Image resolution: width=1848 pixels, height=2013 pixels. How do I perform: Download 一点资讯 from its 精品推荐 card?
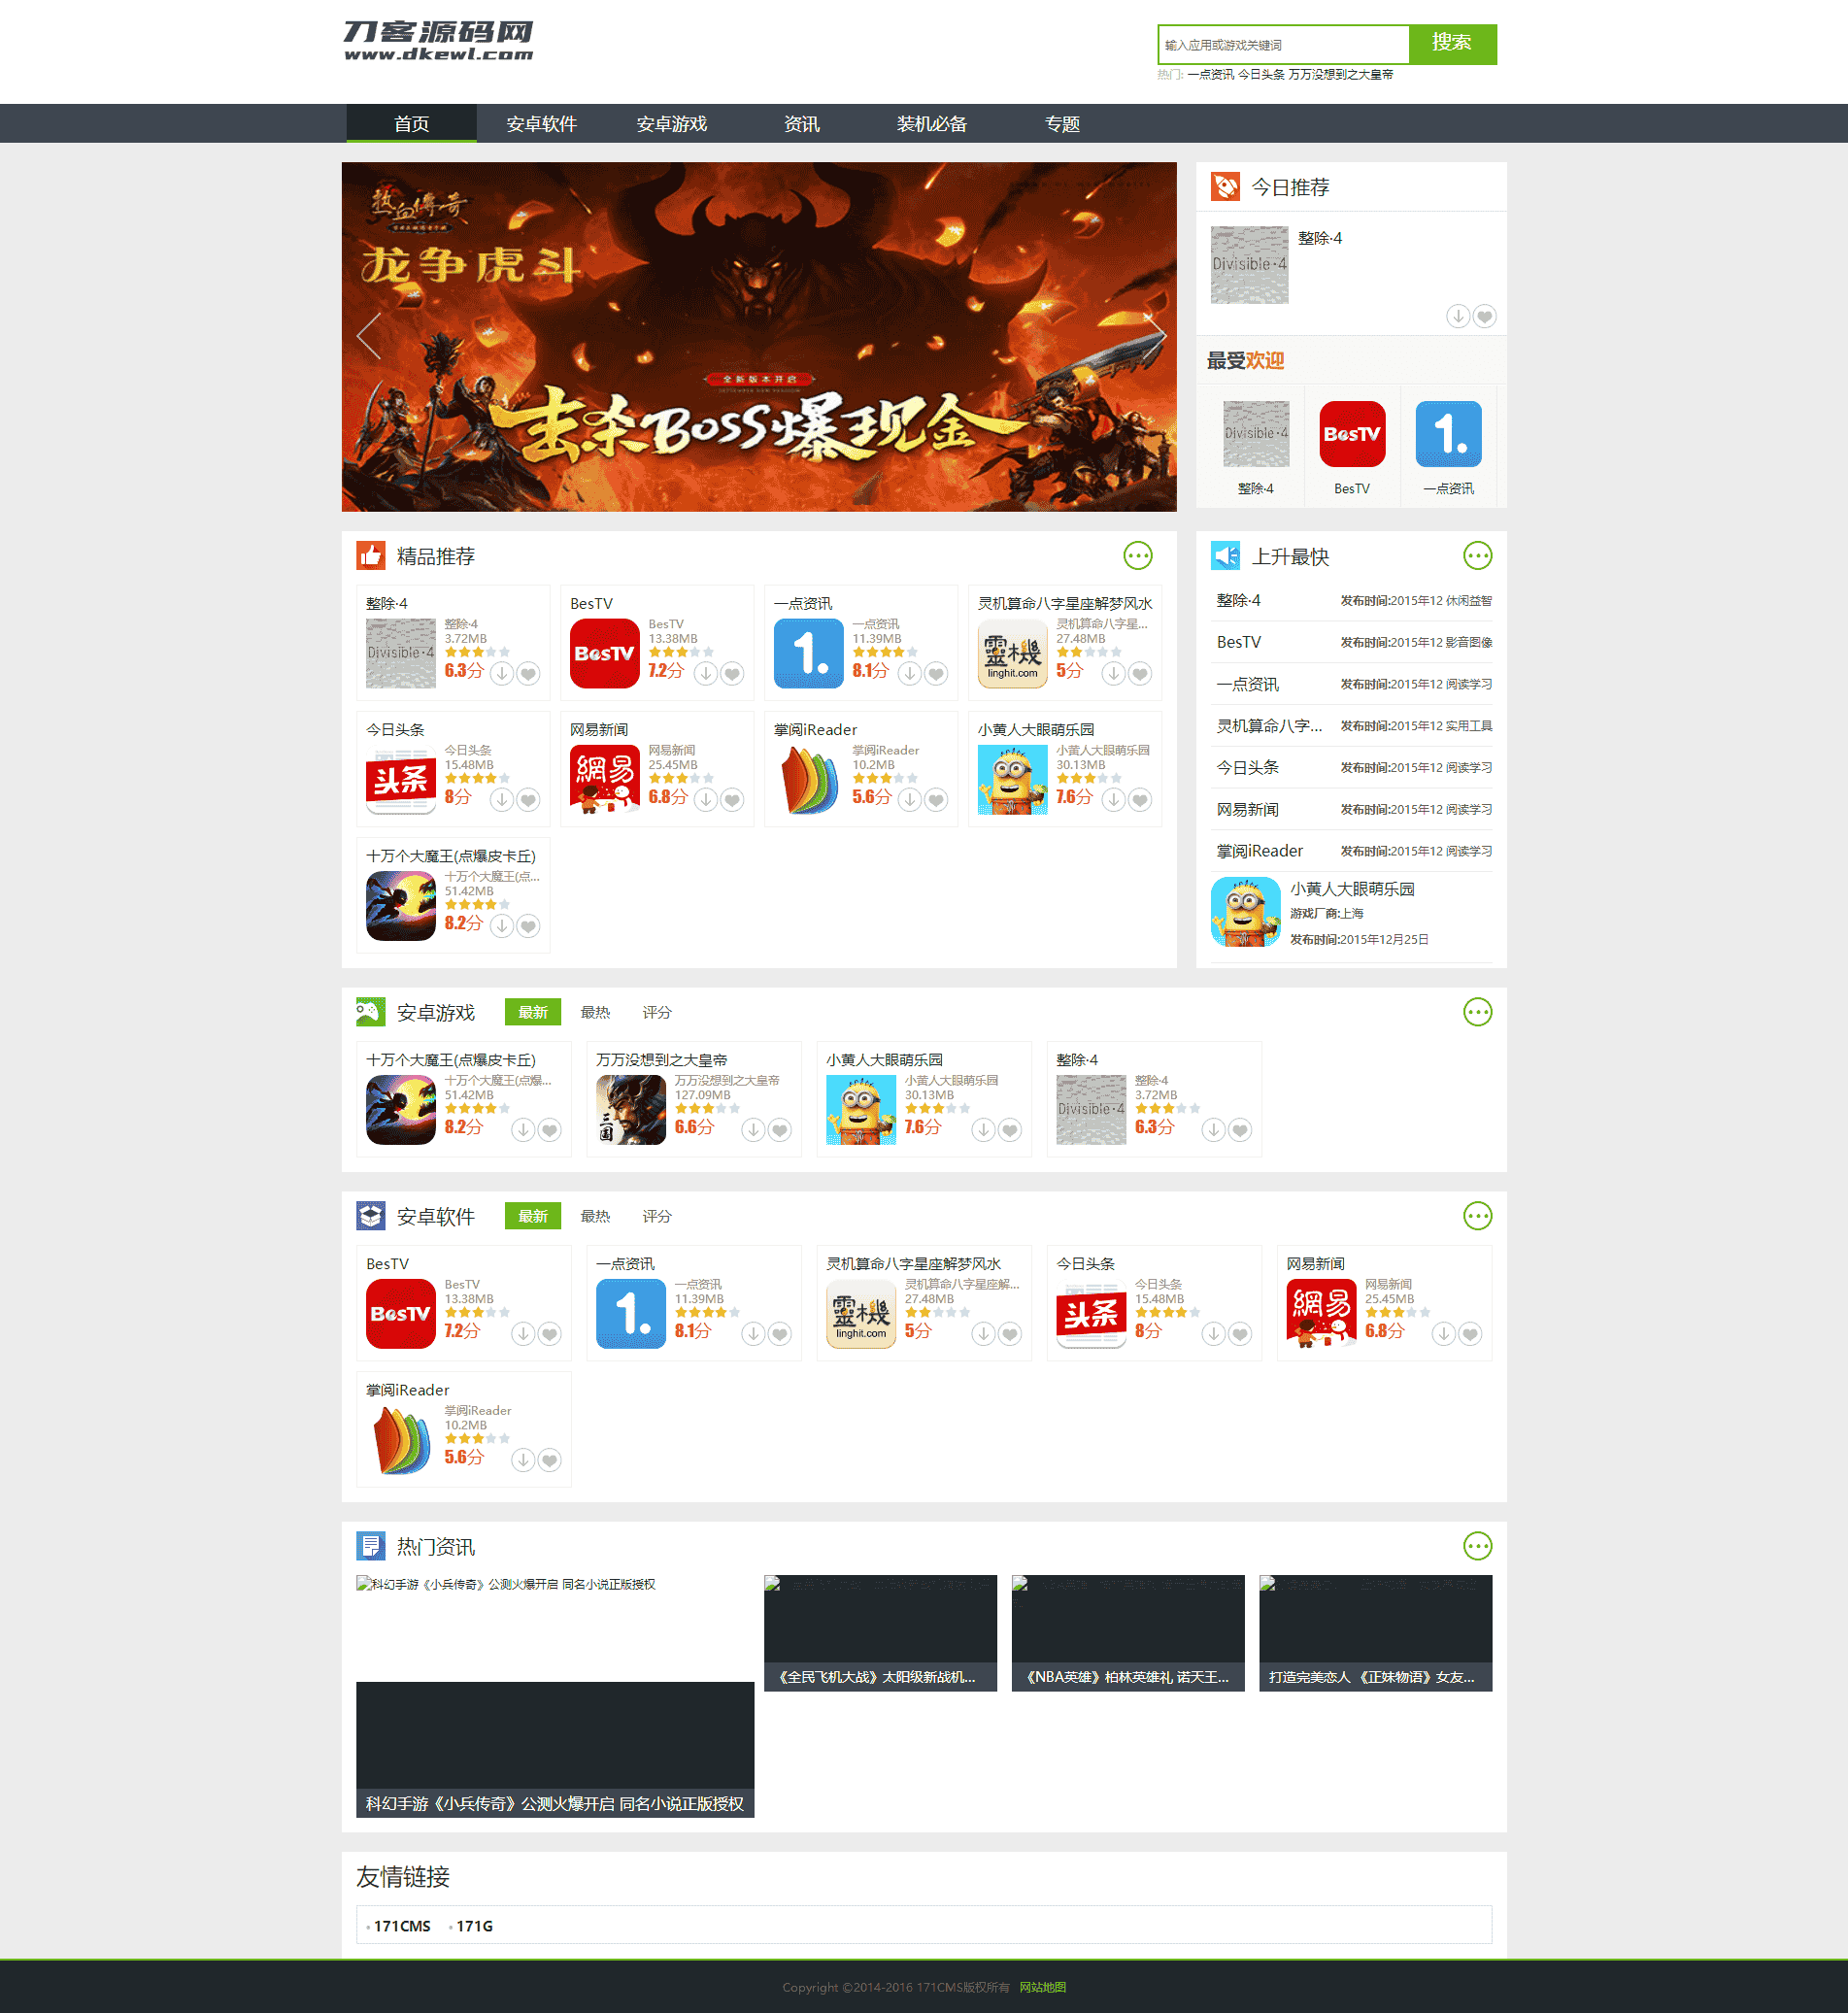(910, 674)
